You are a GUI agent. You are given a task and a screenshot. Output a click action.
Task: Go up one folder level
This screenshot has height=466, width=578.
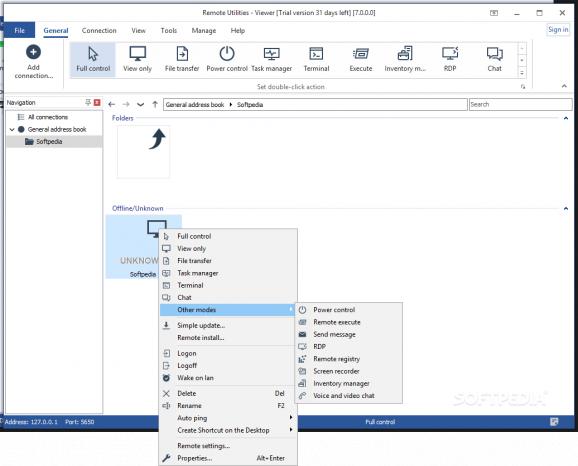coord(155,105)
